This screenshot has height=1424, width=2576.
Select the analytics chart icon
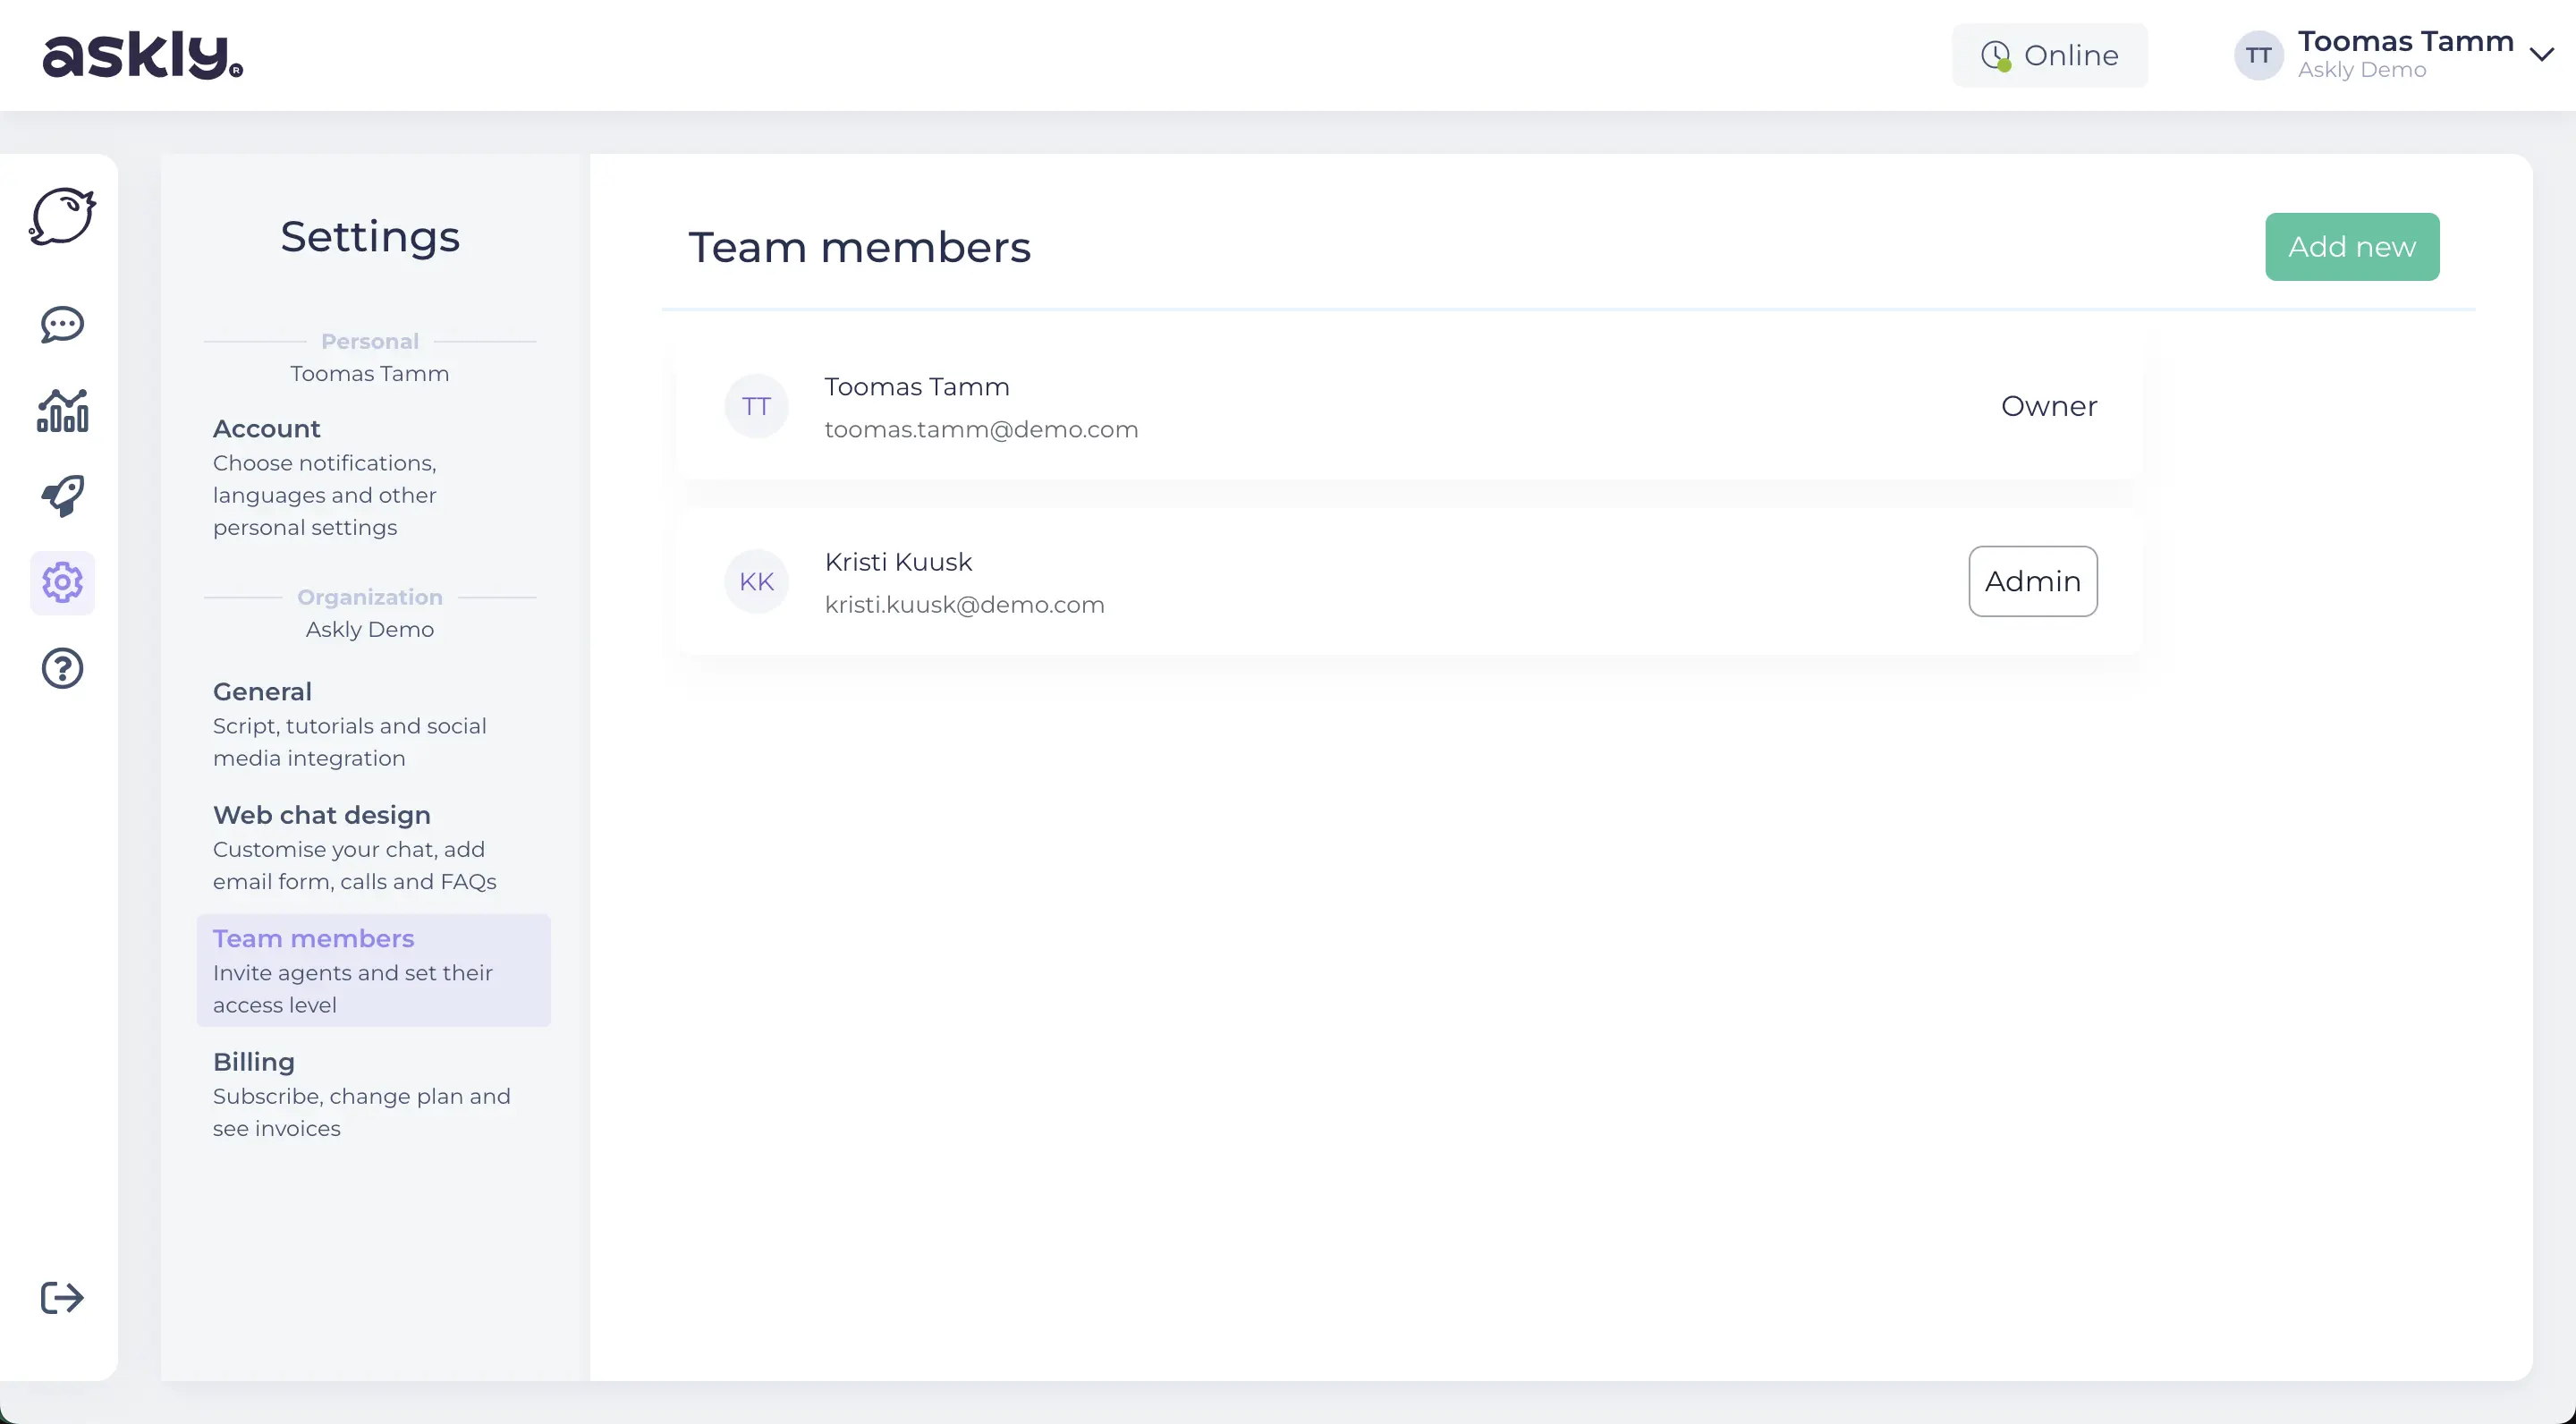62,409
